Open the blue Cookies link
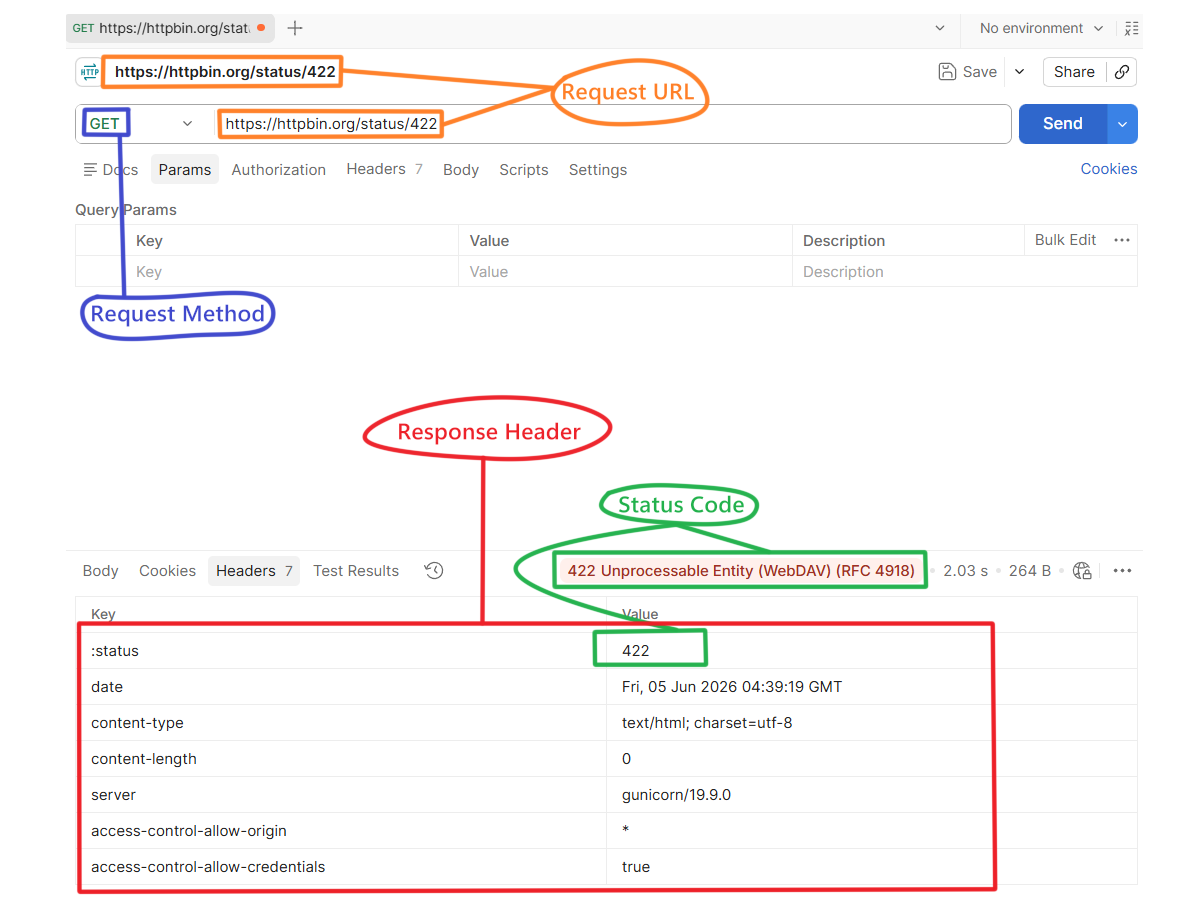The width and height of the screenshot is (1200, 900). click(x=1109, y=169)
